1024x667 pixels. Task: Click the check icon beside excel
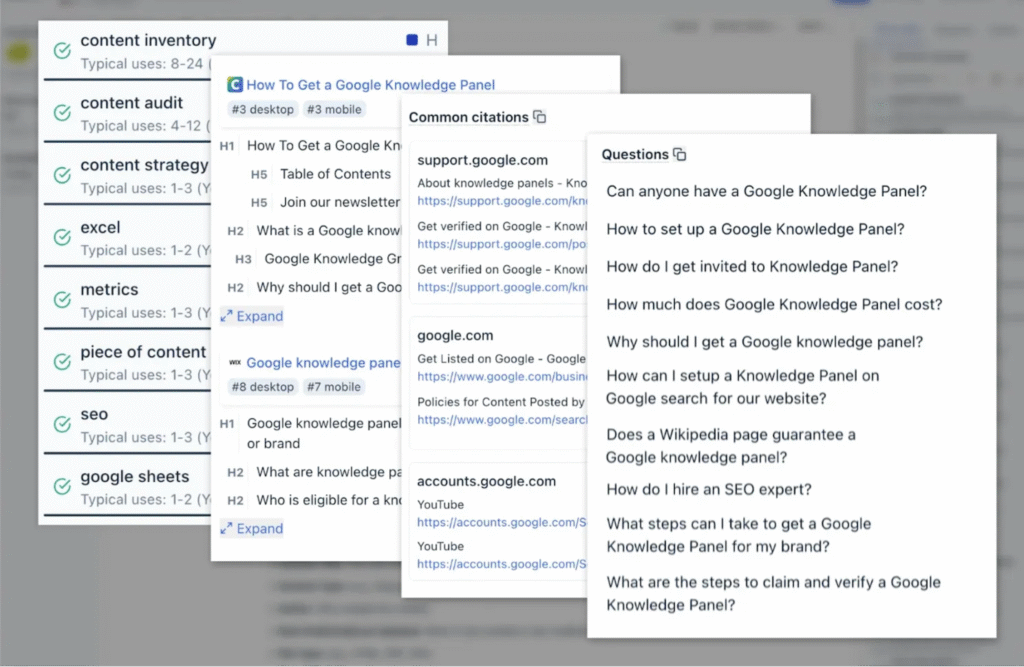[63, 237]
